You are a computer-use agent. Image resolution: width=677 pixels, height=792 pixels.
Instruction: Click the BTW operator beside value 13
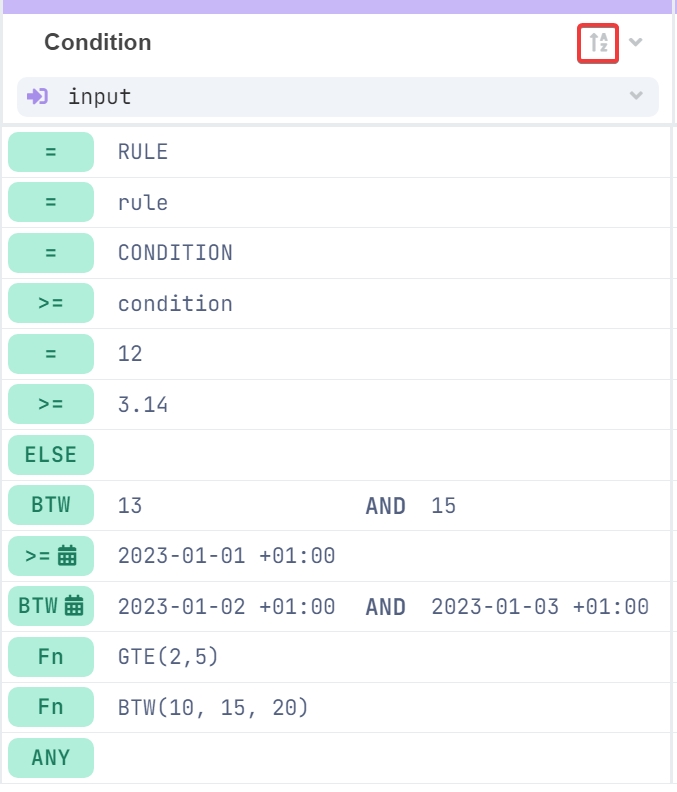[x=51, y=505]
